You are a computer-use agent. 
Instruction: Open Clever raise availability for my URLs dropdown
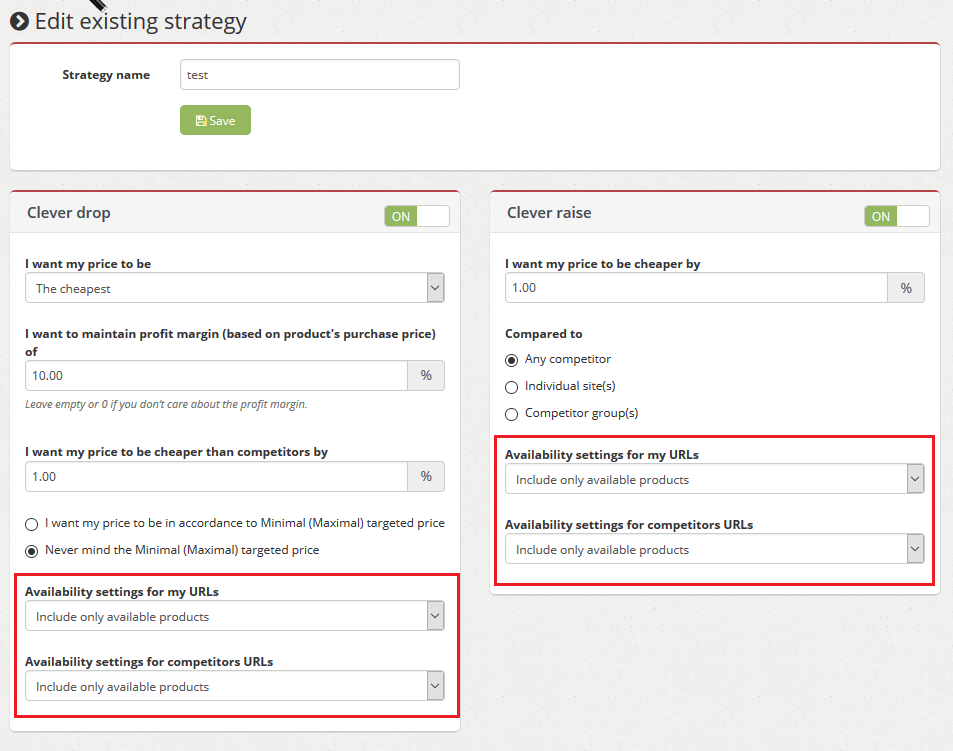click(x=715, y=479)
